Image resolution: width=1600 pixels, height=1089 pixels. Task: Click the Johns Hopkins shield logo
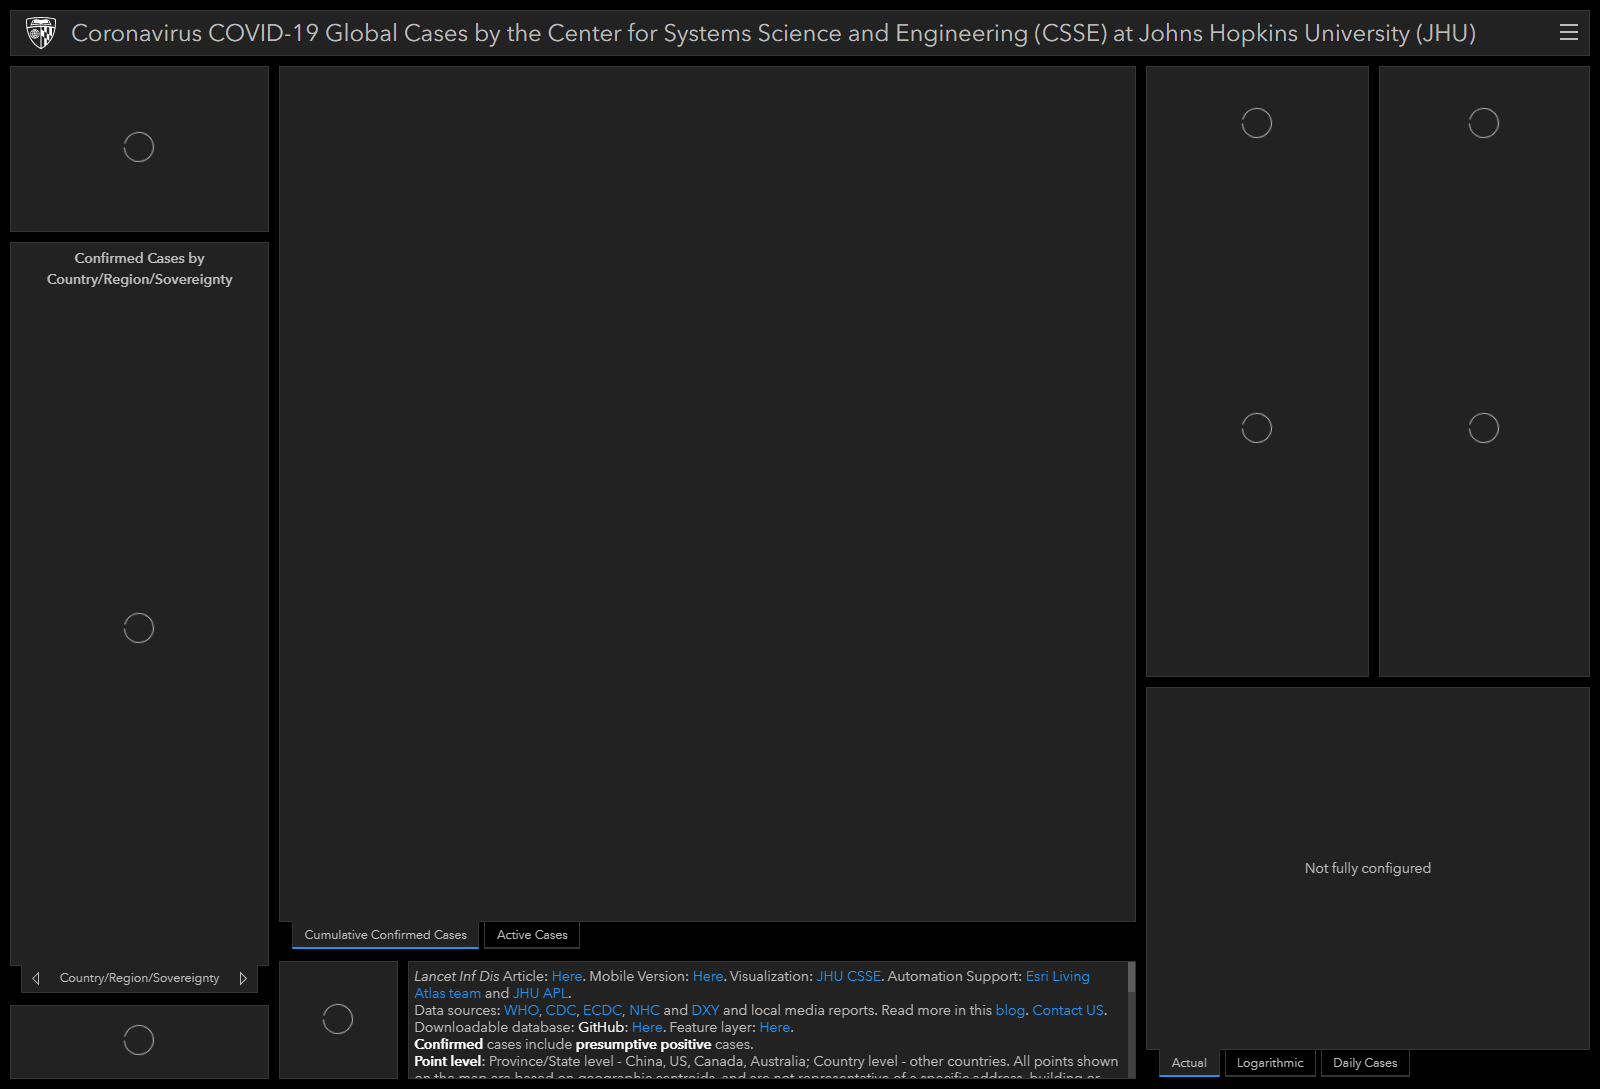(x=41, y=33)
